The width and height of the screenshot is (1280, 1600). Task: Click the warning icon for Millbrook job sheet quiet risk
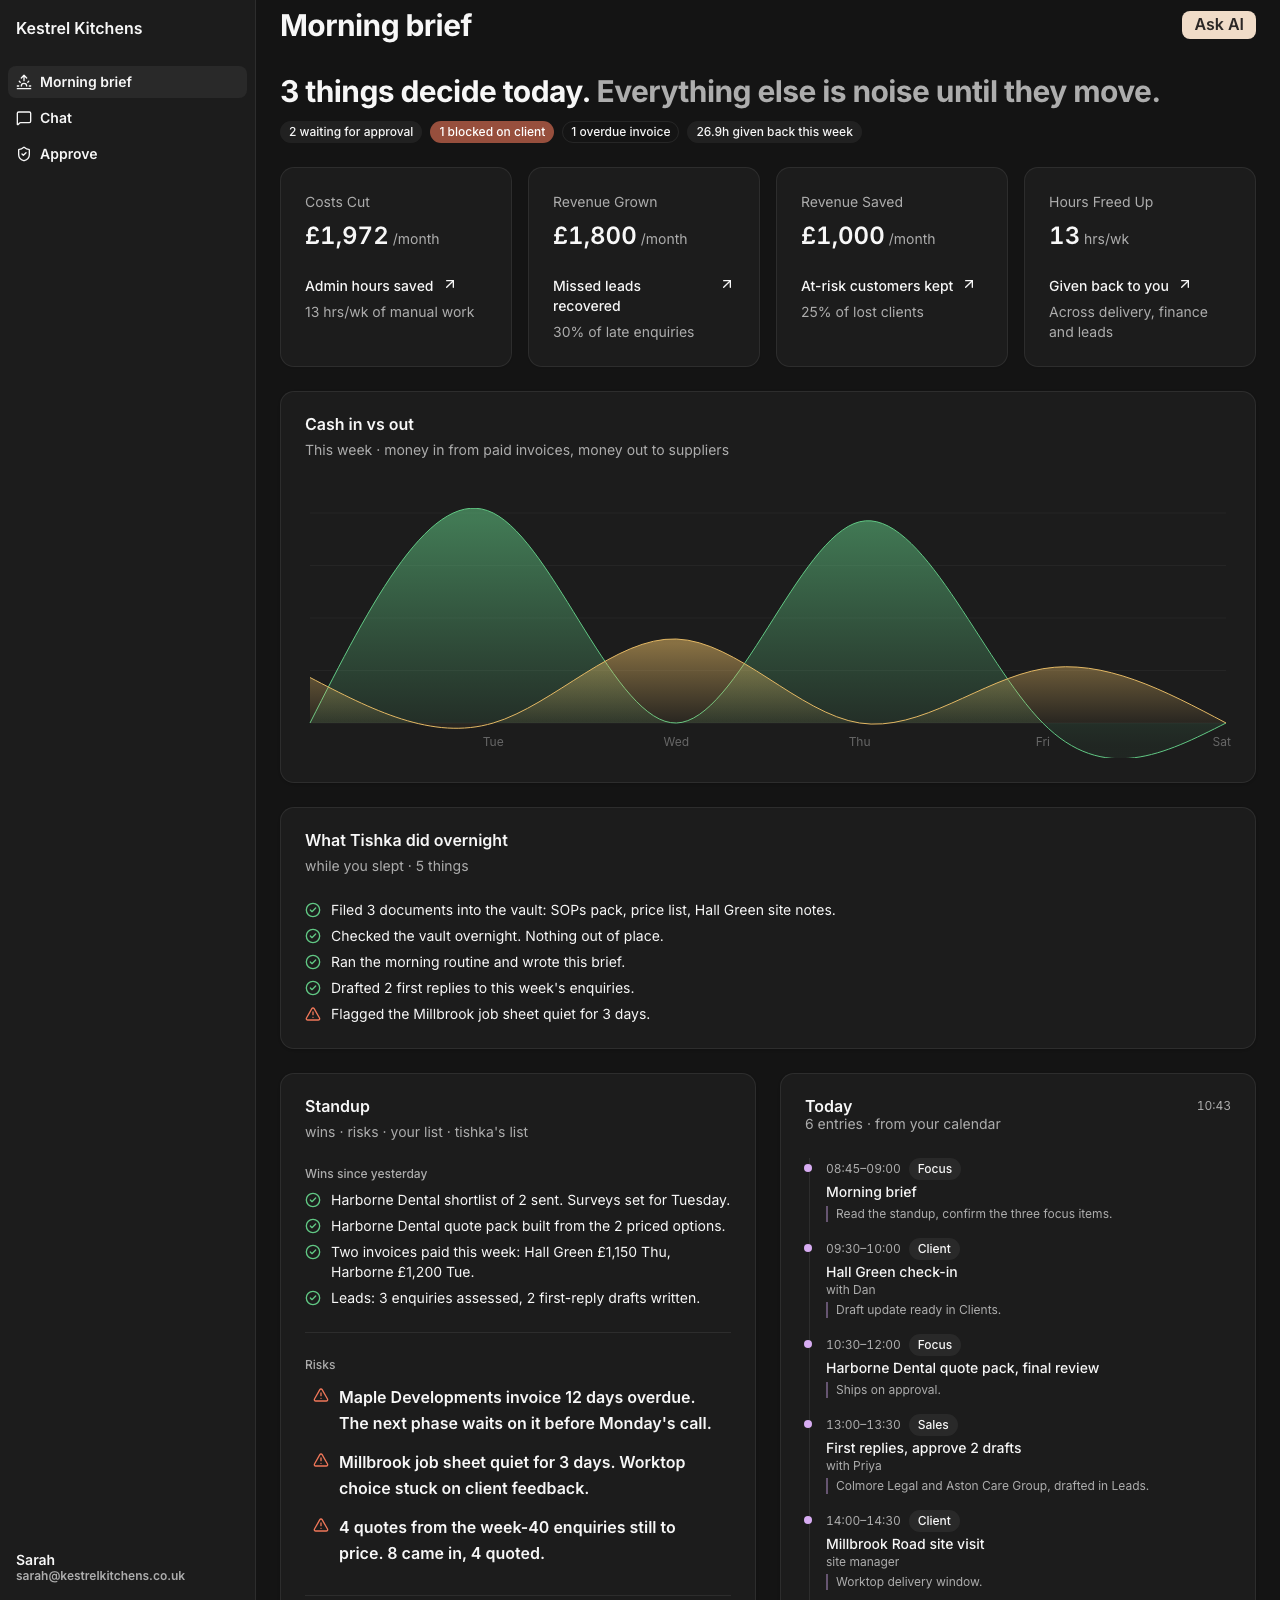321,1461
